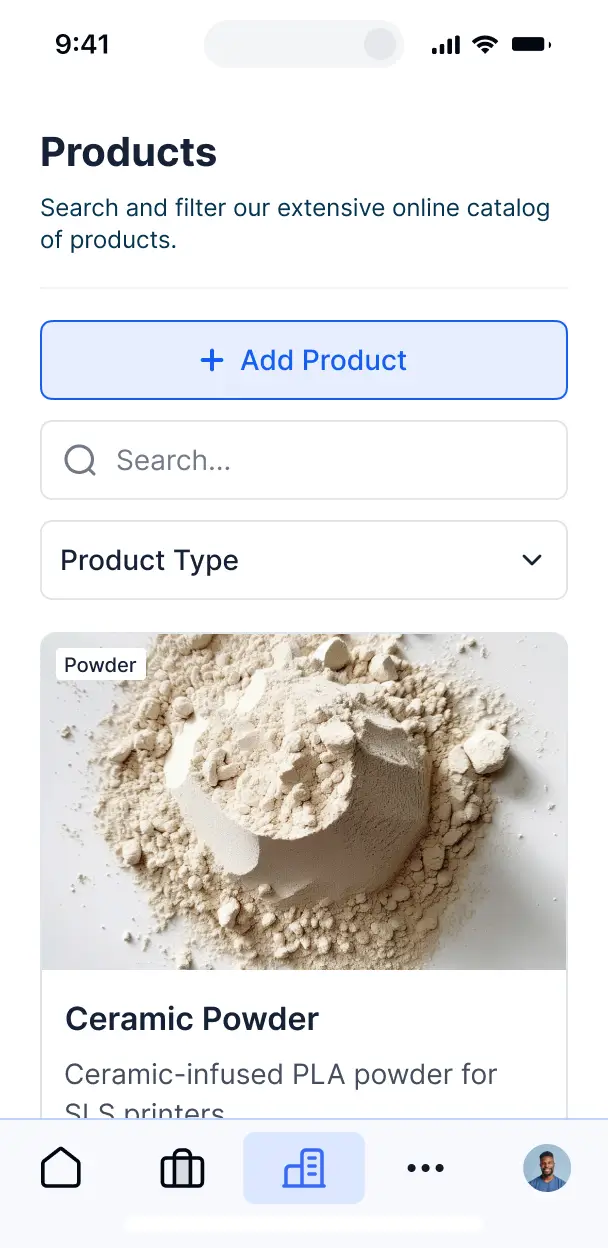The image size is (608, 1248).
Task: Tap the magnifying glass search icon
Action: point(79,460)
